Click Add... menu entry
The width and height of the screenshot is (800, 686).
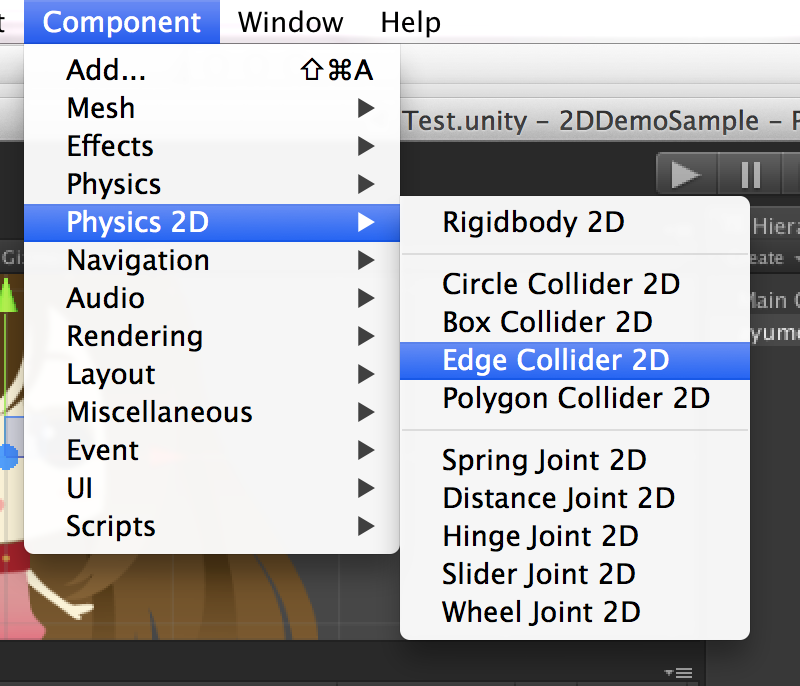pyautogui.click(x=106, y=70)
